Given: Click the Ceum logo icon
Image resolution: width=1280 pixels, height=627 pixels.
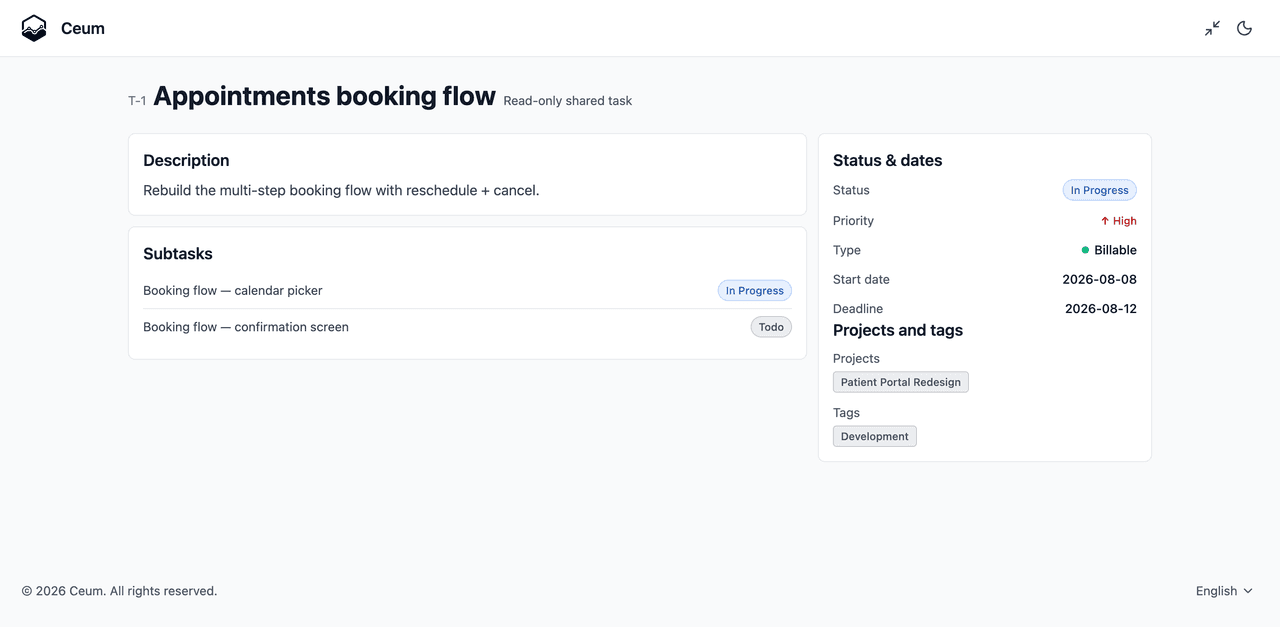Looking at the screenshot, I should [x=34, y=28].
